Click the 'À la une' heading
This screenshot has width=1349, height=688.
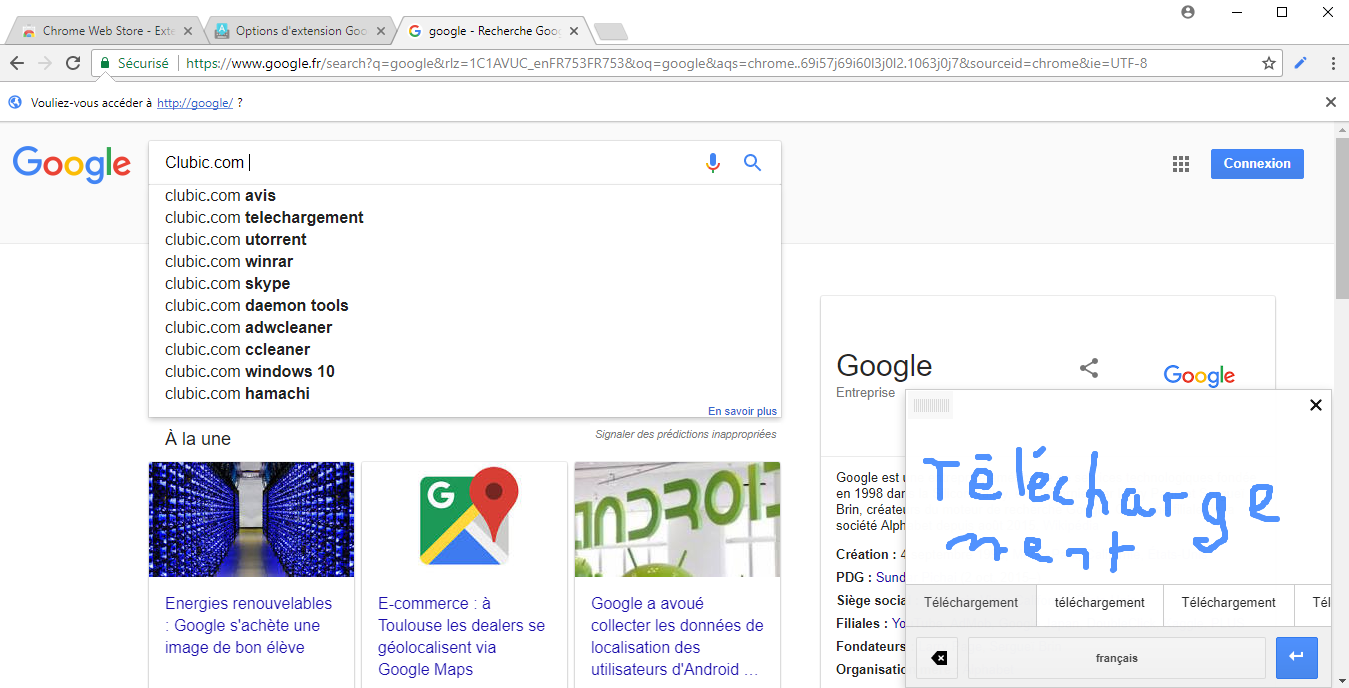point(198,439)
